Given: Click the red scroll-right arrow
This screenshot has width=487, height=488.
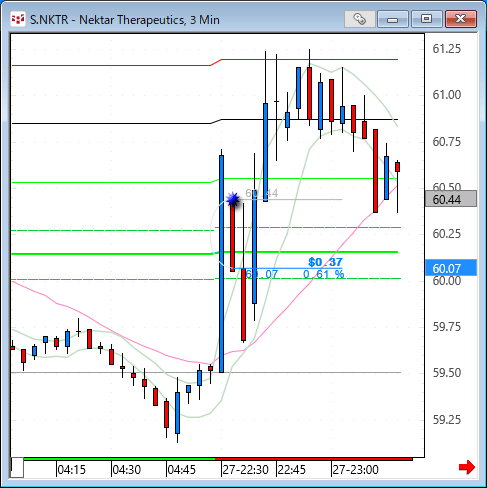Looking at the screenshot, I should click(467, 467).
